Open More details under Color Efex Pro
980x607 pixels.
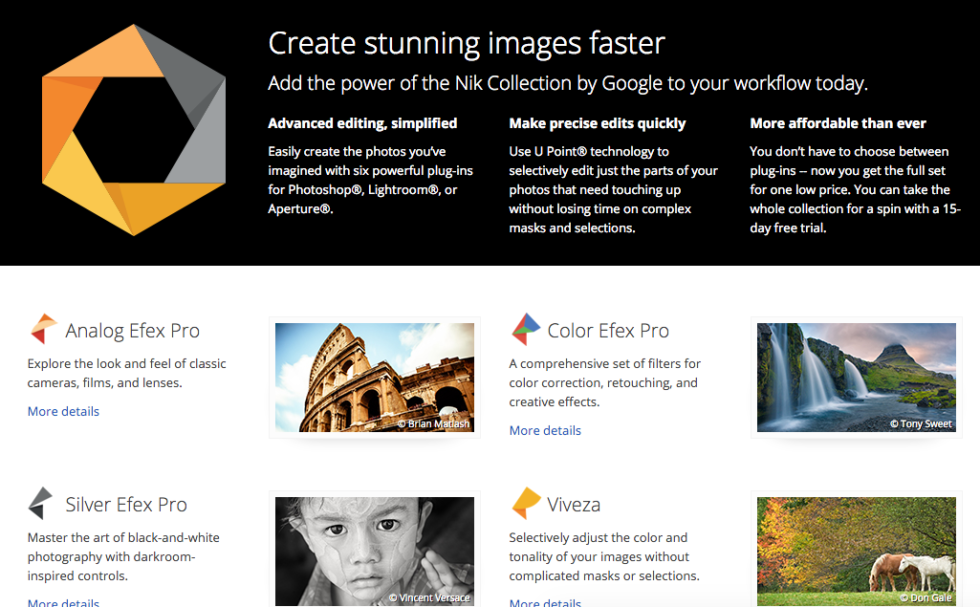click(x=545, y=430)
